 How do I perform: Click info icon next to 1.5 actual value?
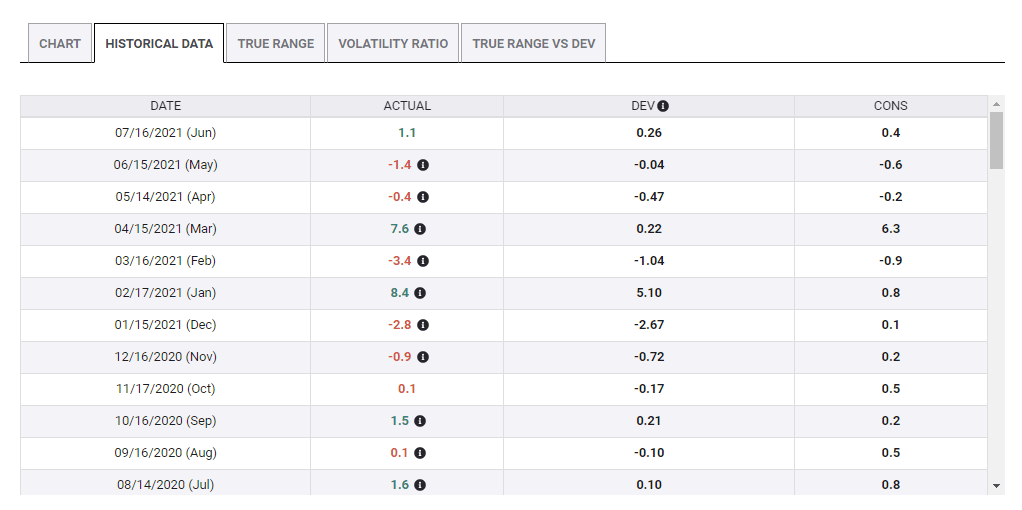click(420, 421)
